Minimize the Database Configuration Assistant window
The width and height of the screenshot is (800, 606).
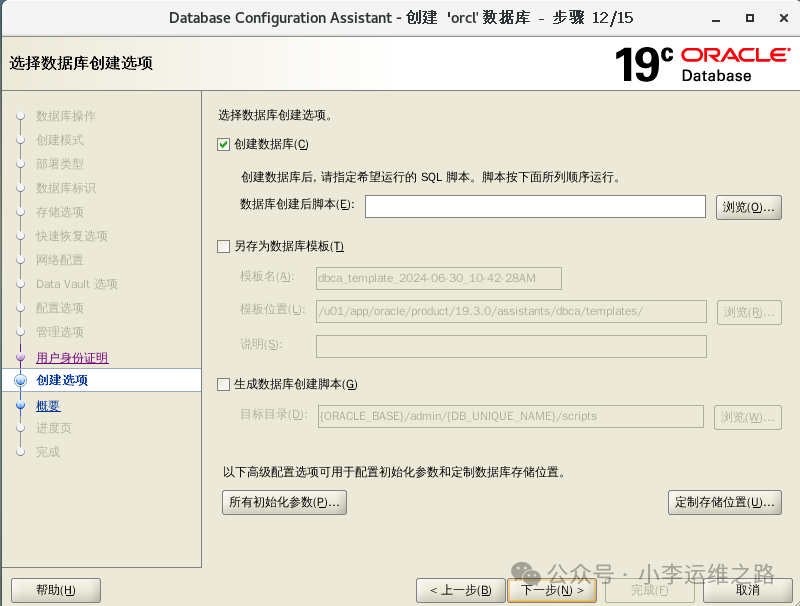[716, 18]
